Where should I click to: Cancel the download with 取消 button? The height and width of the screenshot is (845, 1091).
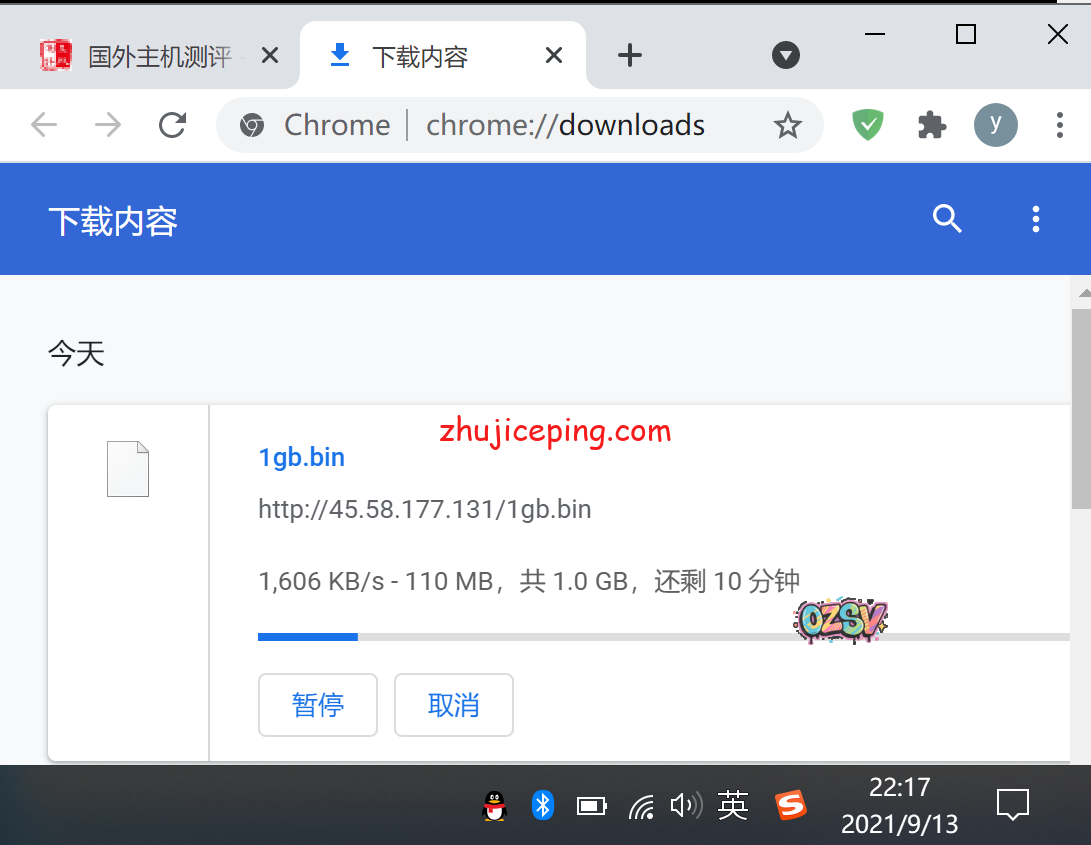point(454,705)
